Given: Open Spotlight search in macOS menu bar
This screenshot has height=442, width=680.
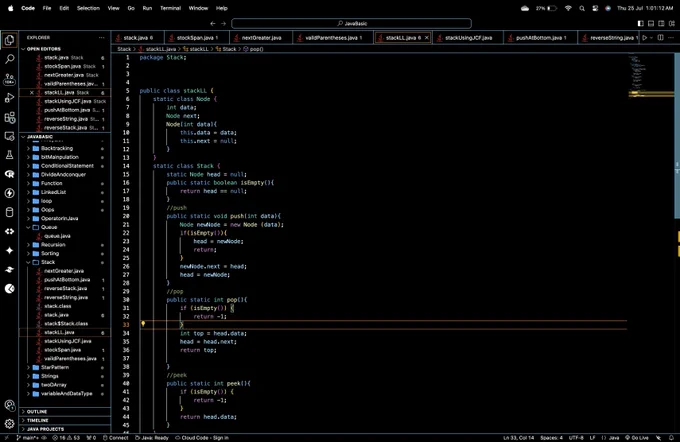Looking at the screenshot, I should pos(582,8).
